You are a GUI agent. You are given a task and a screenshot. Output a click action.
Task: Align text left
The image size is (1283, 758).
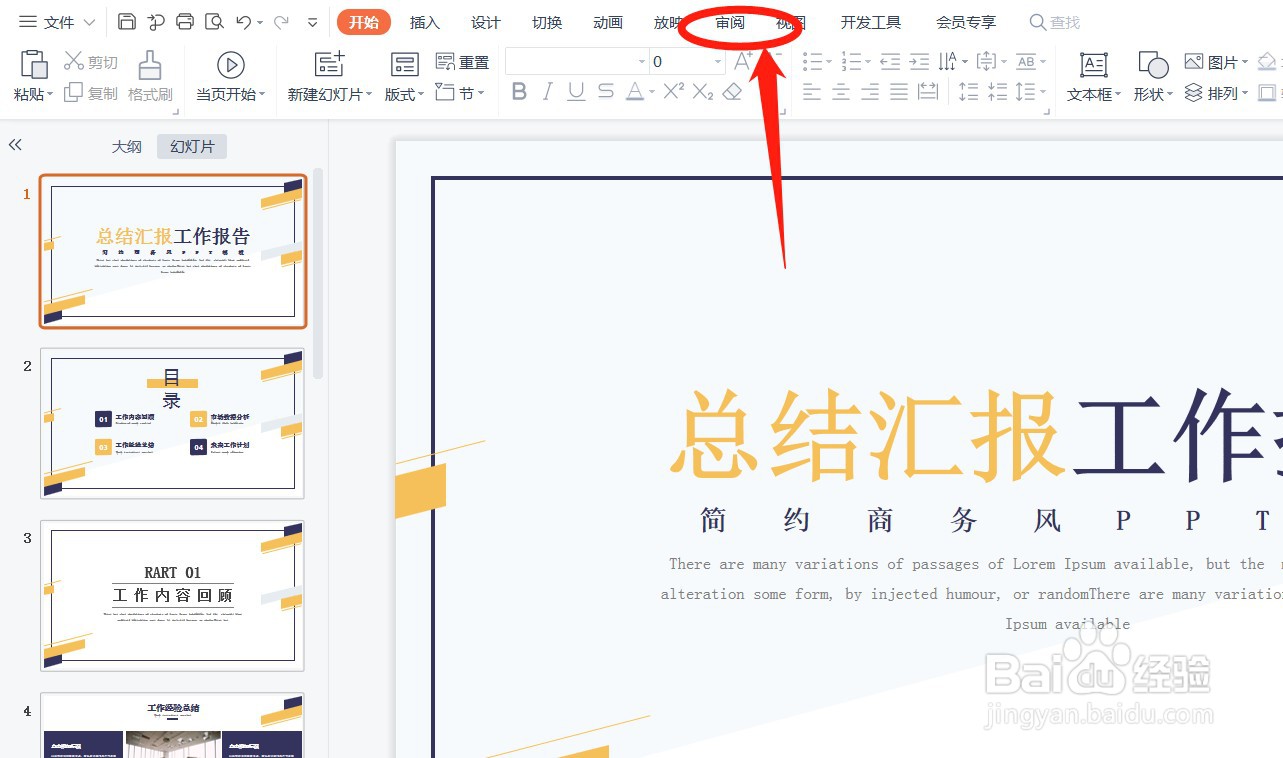click(x=812, y=92)
